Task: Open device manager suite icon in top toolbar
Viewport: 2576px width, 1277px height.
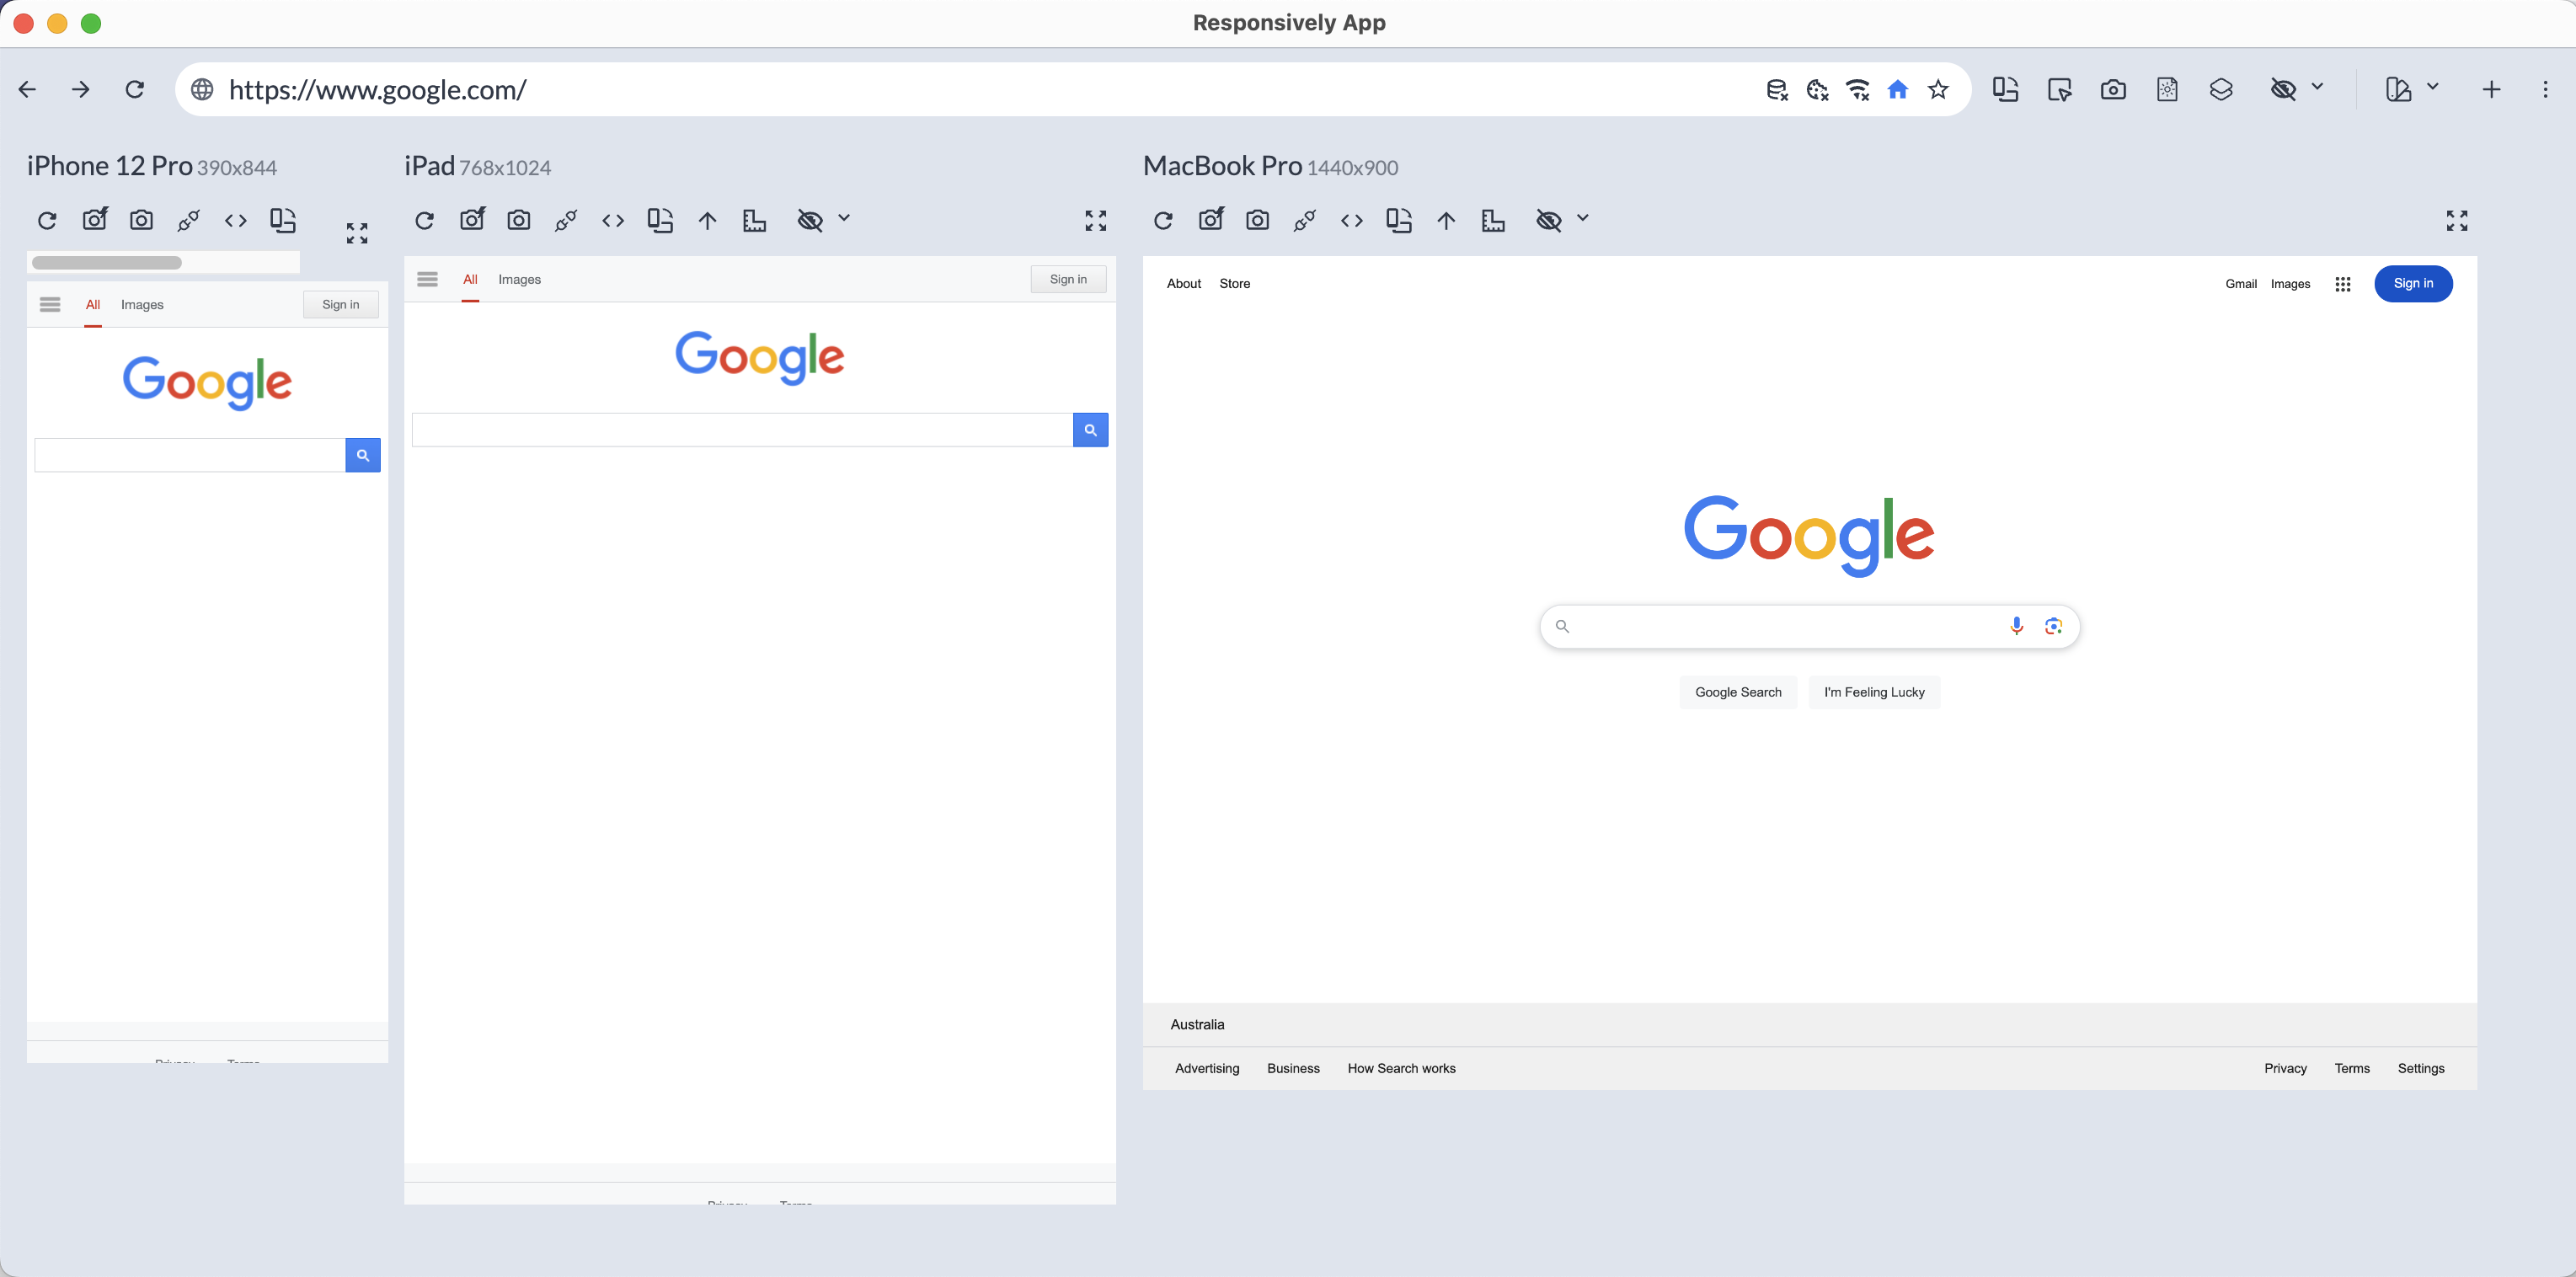Action: coord(2399,90)
